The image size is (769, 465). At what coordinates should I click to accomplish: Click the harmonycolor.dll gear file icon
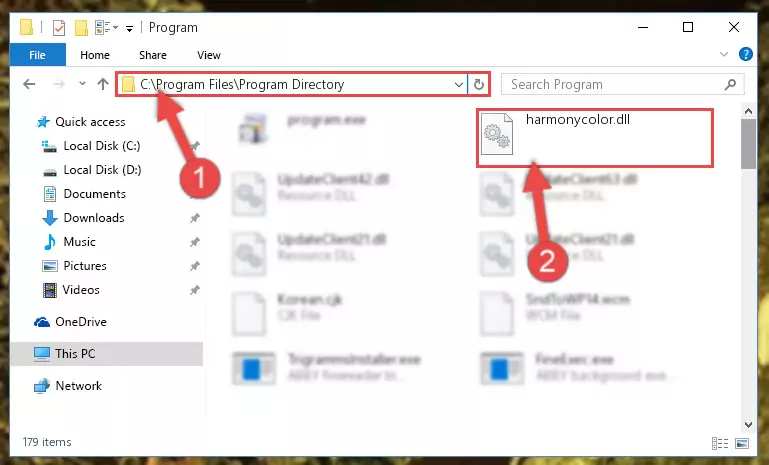[x=497, y=134]
